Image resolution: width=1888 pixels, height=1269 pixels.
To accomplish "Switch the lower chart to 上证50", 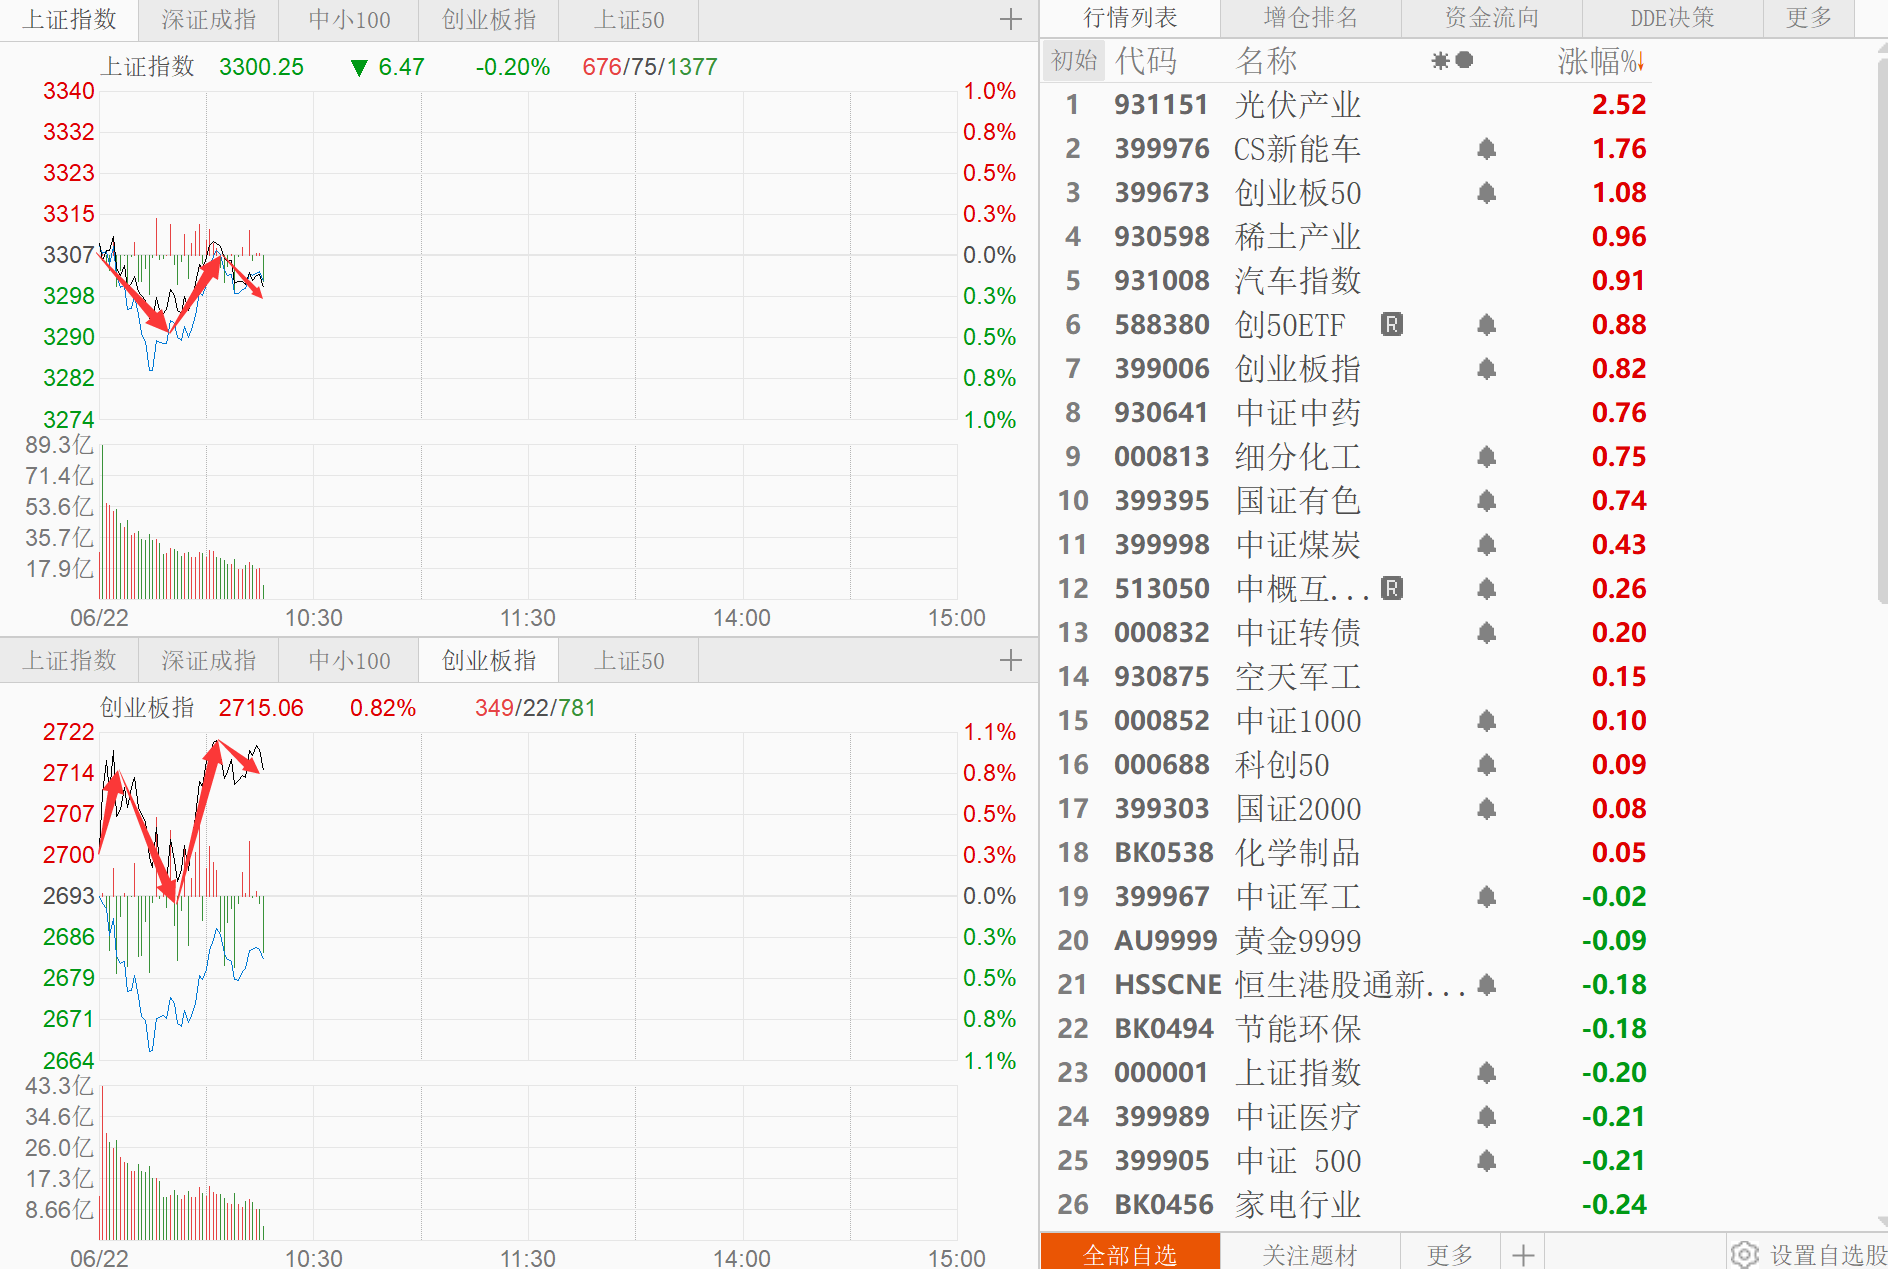I will tap(629, 661).
